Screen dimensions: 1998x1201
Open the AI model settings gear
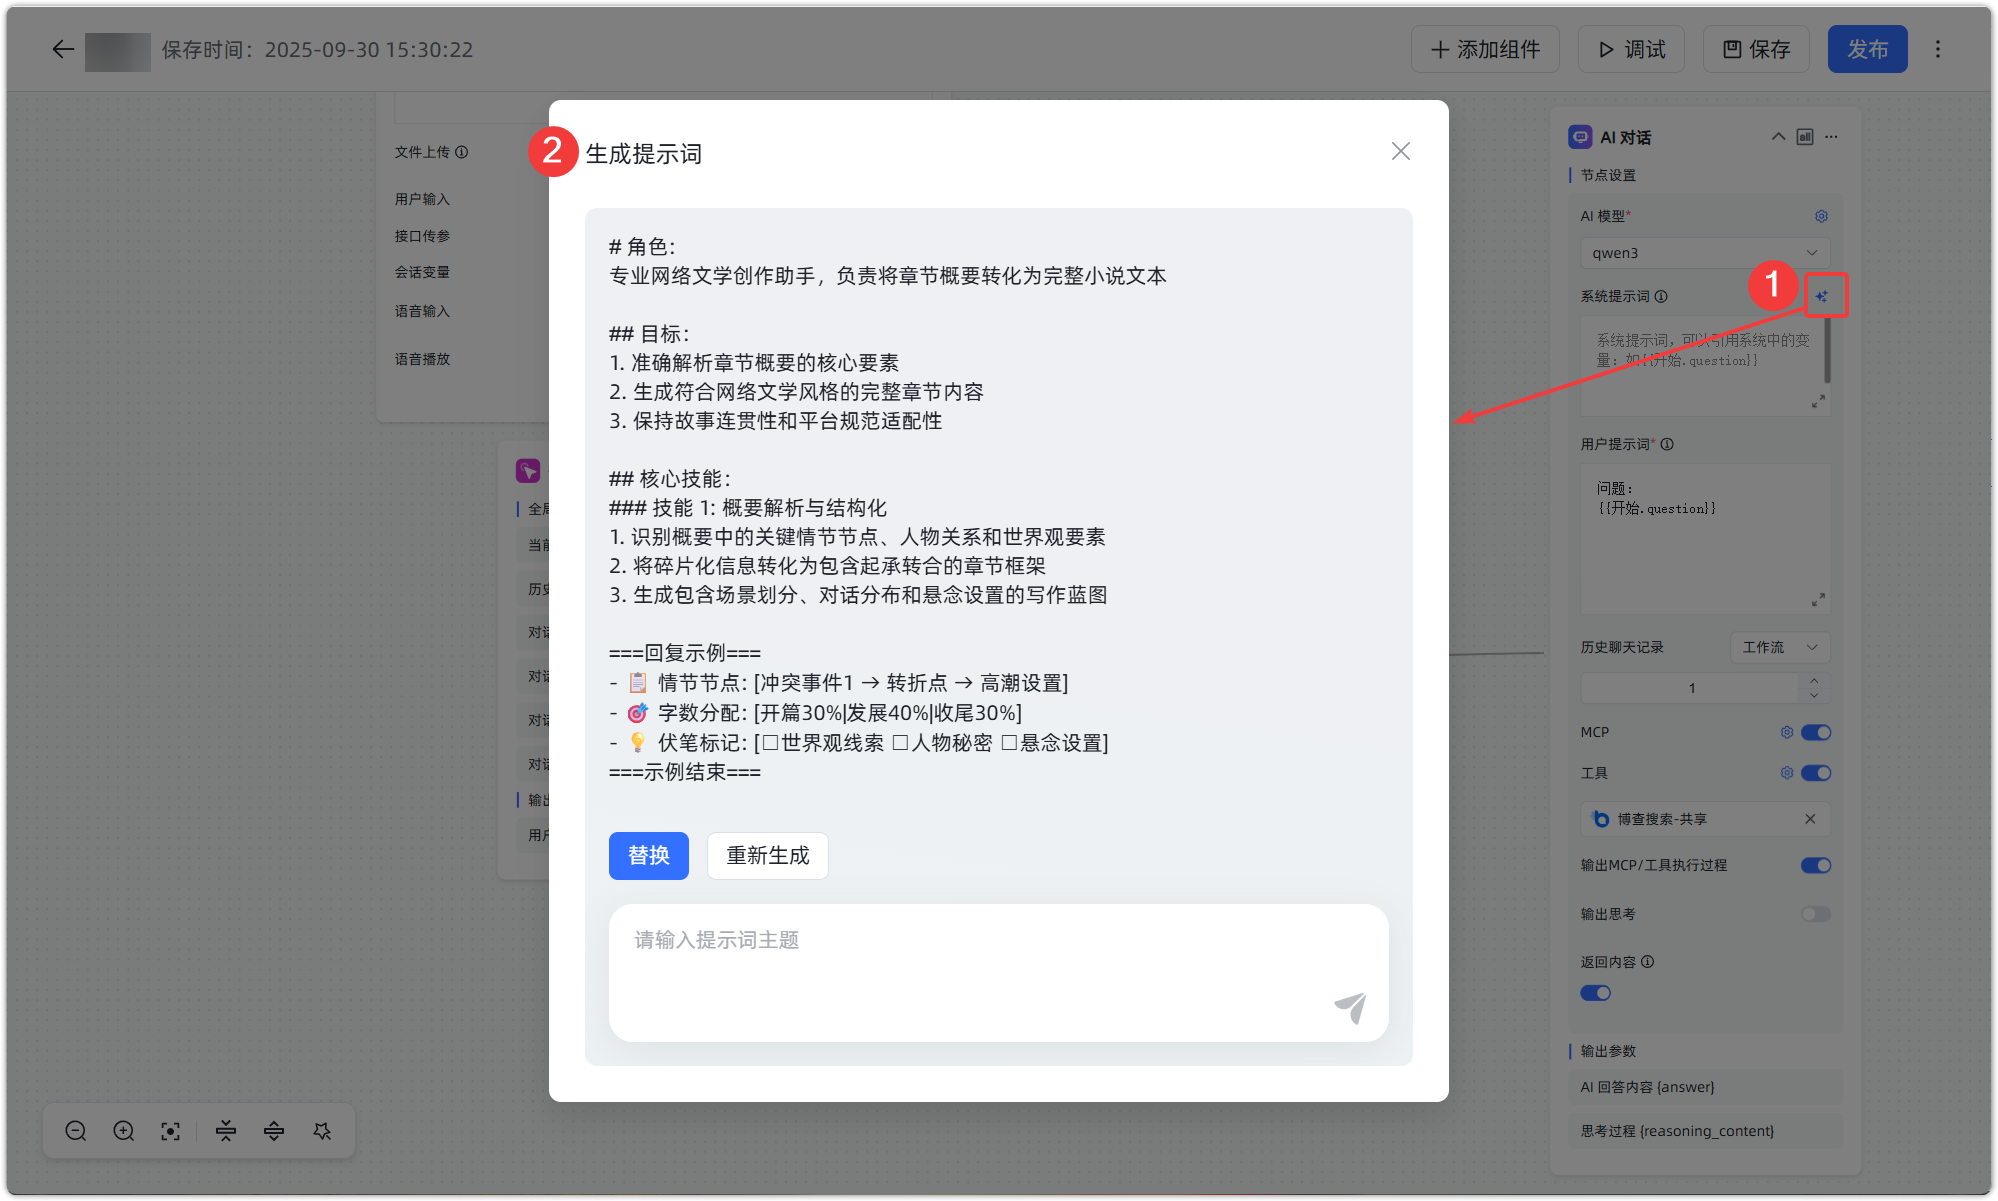pos(1821,216)
